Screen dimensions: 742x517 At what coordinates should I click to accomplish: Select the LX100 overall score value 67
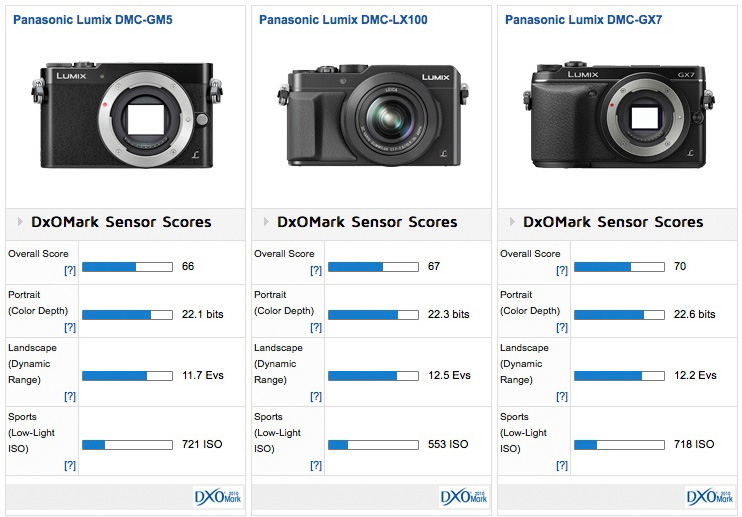(434, 266)
